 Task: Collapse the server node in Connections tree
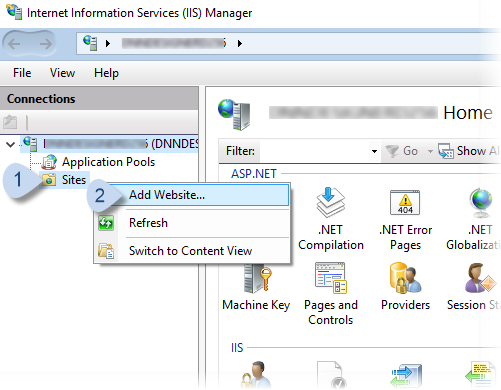pos(11,144)
